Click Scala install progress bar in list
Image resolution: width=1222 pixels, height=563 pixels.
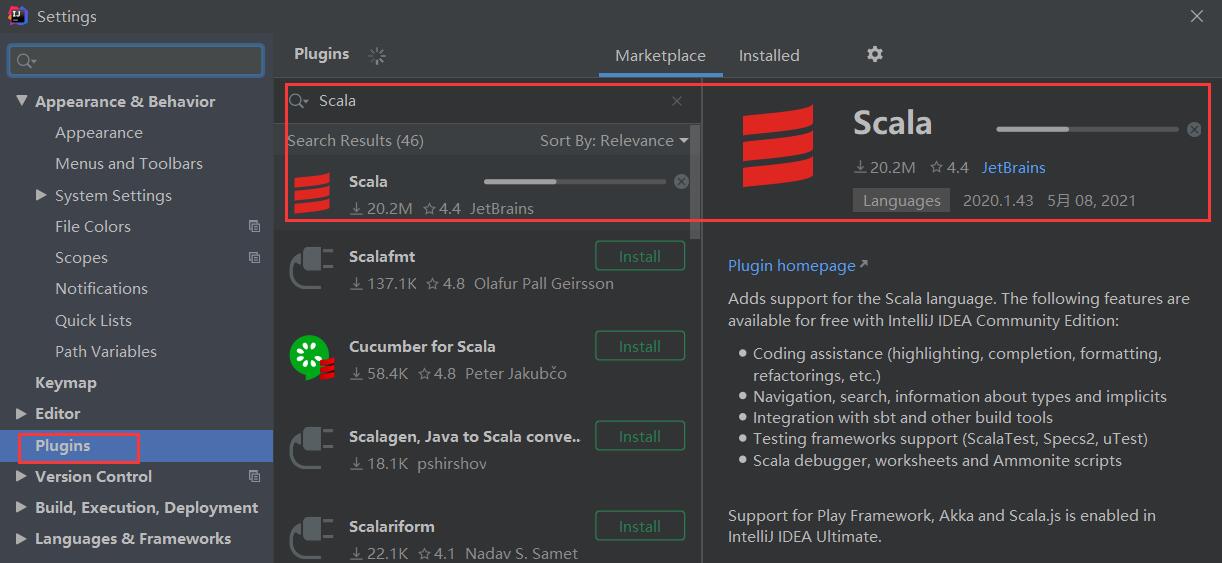(574, 181)
